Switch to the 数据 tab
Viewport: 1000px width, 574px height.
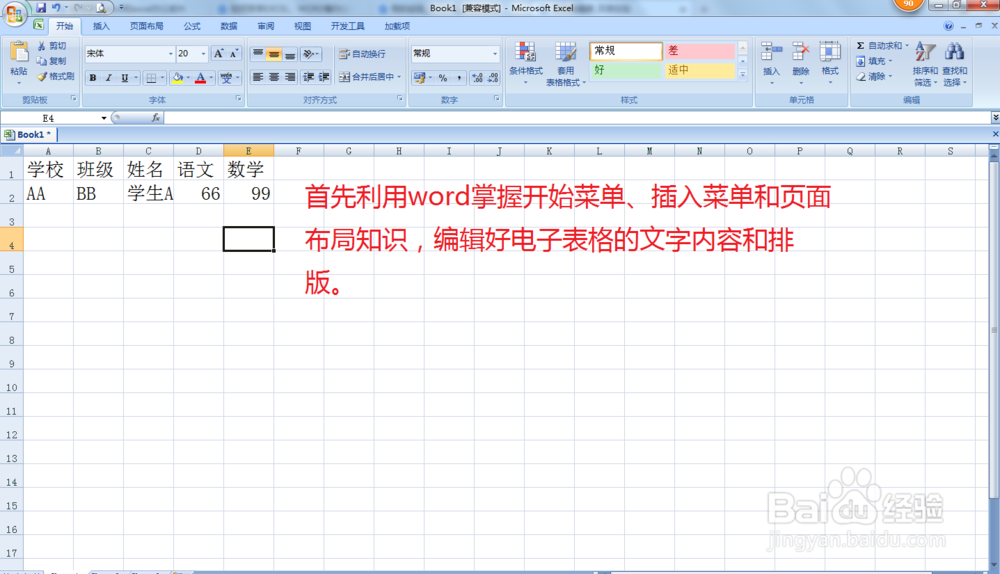tap(228, 26)
